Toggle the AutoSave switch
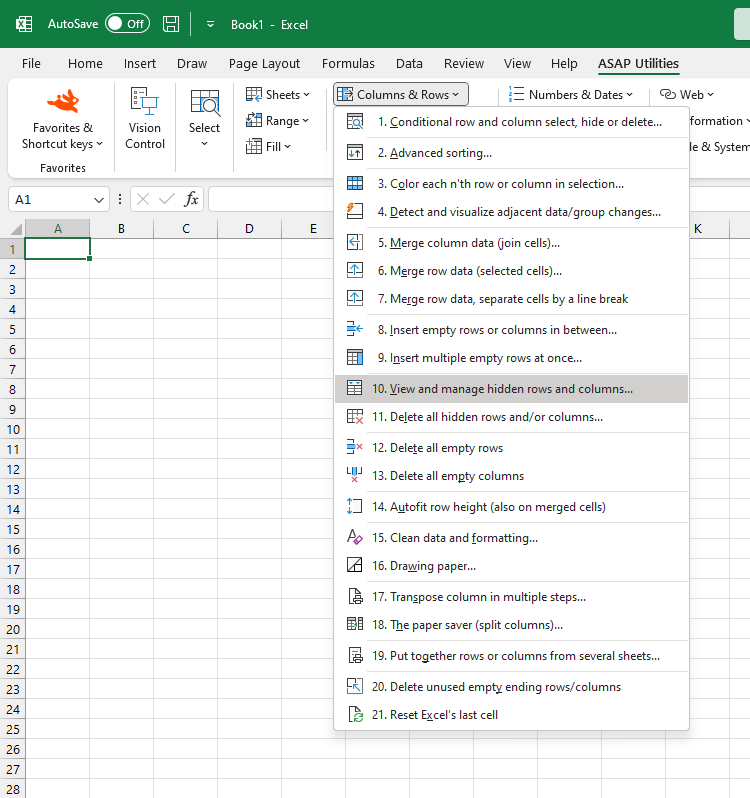The width and height of the screenshot is (750, 798). tap(127, 23)
